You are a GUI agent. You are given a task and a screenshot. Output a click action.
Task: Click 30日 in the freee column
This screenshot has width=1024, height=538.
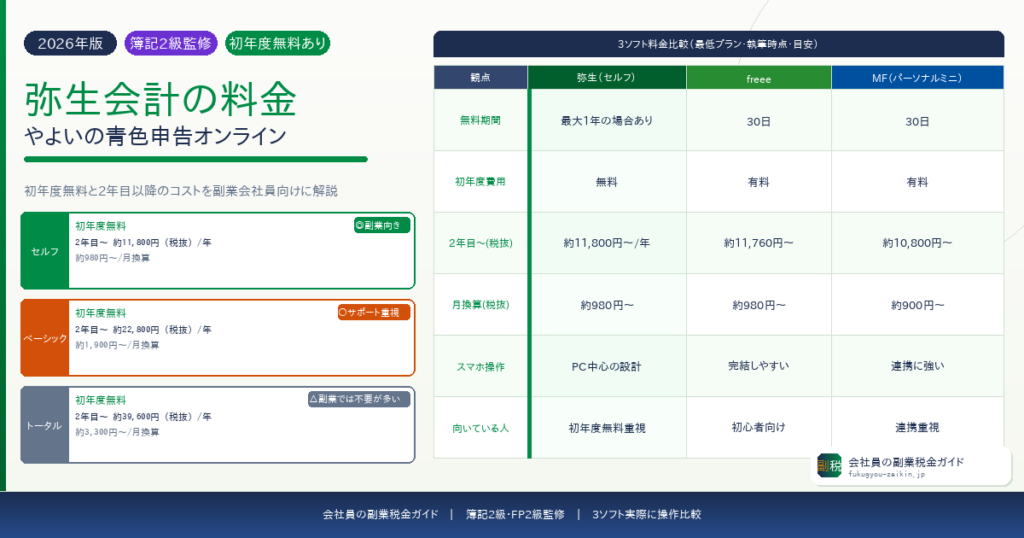pyautogui.click(x=759, y=121)
